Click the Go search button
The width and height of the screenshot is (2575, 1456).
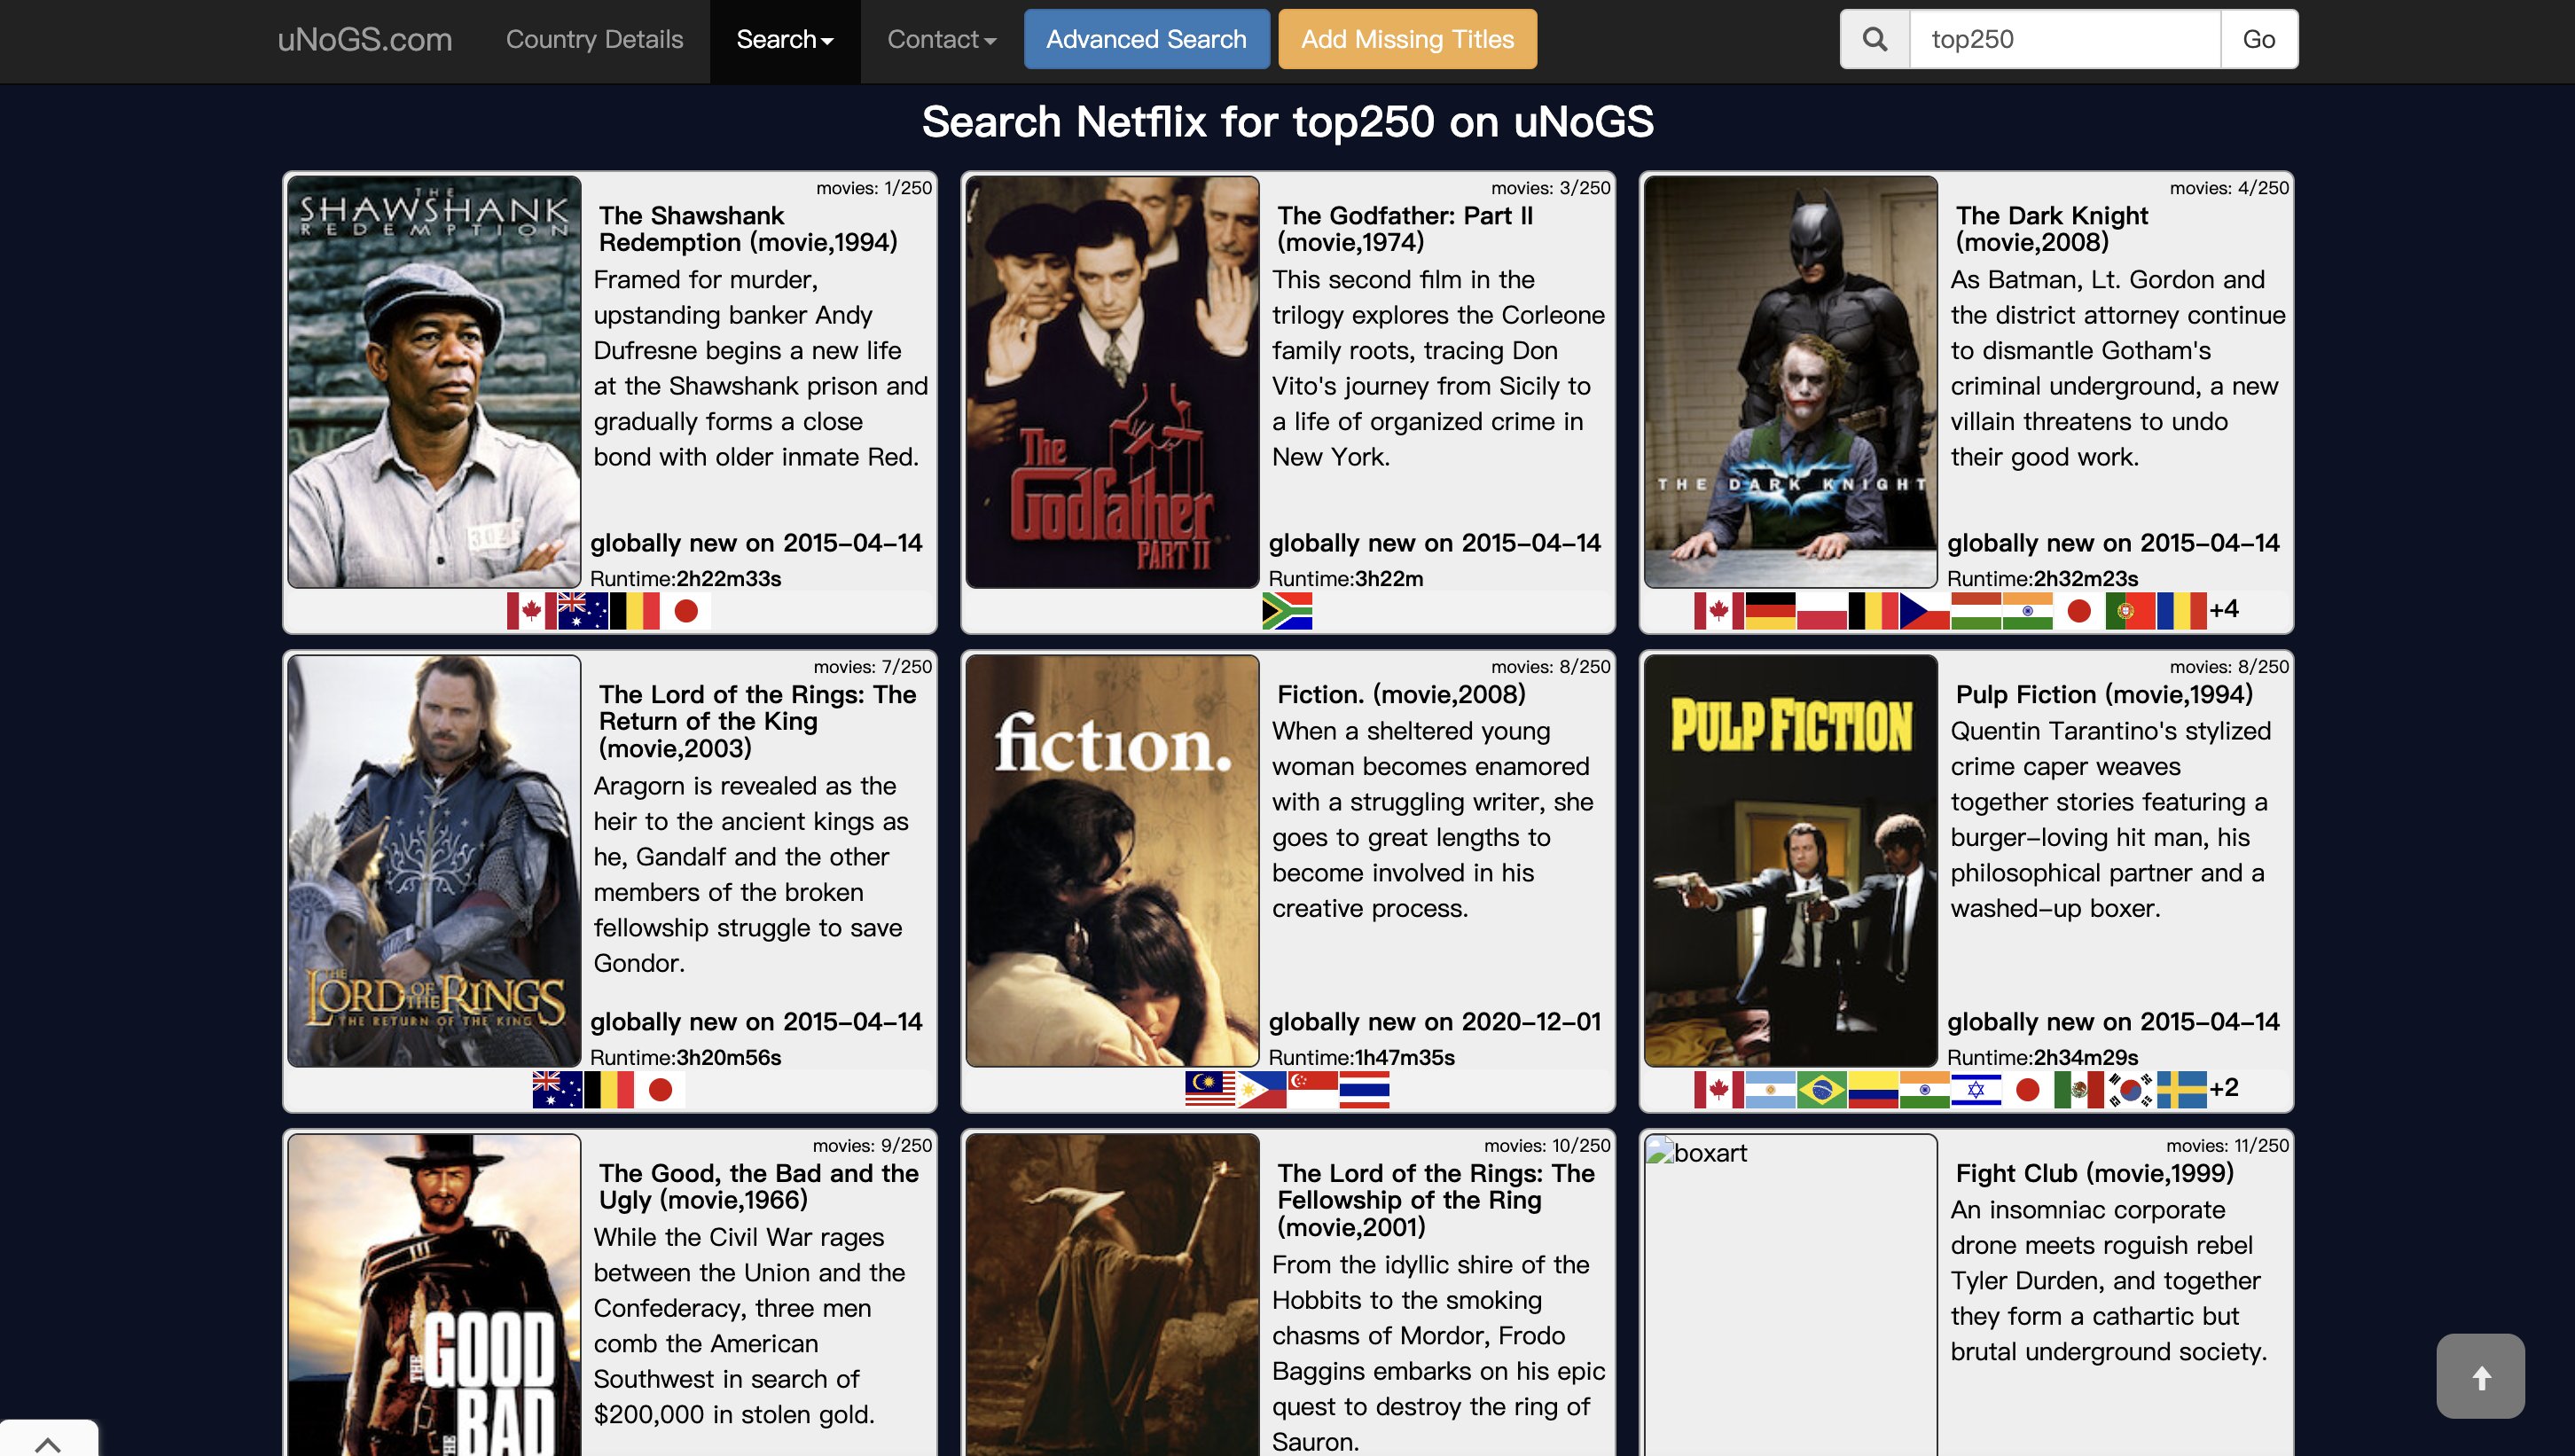[2258, 39]
